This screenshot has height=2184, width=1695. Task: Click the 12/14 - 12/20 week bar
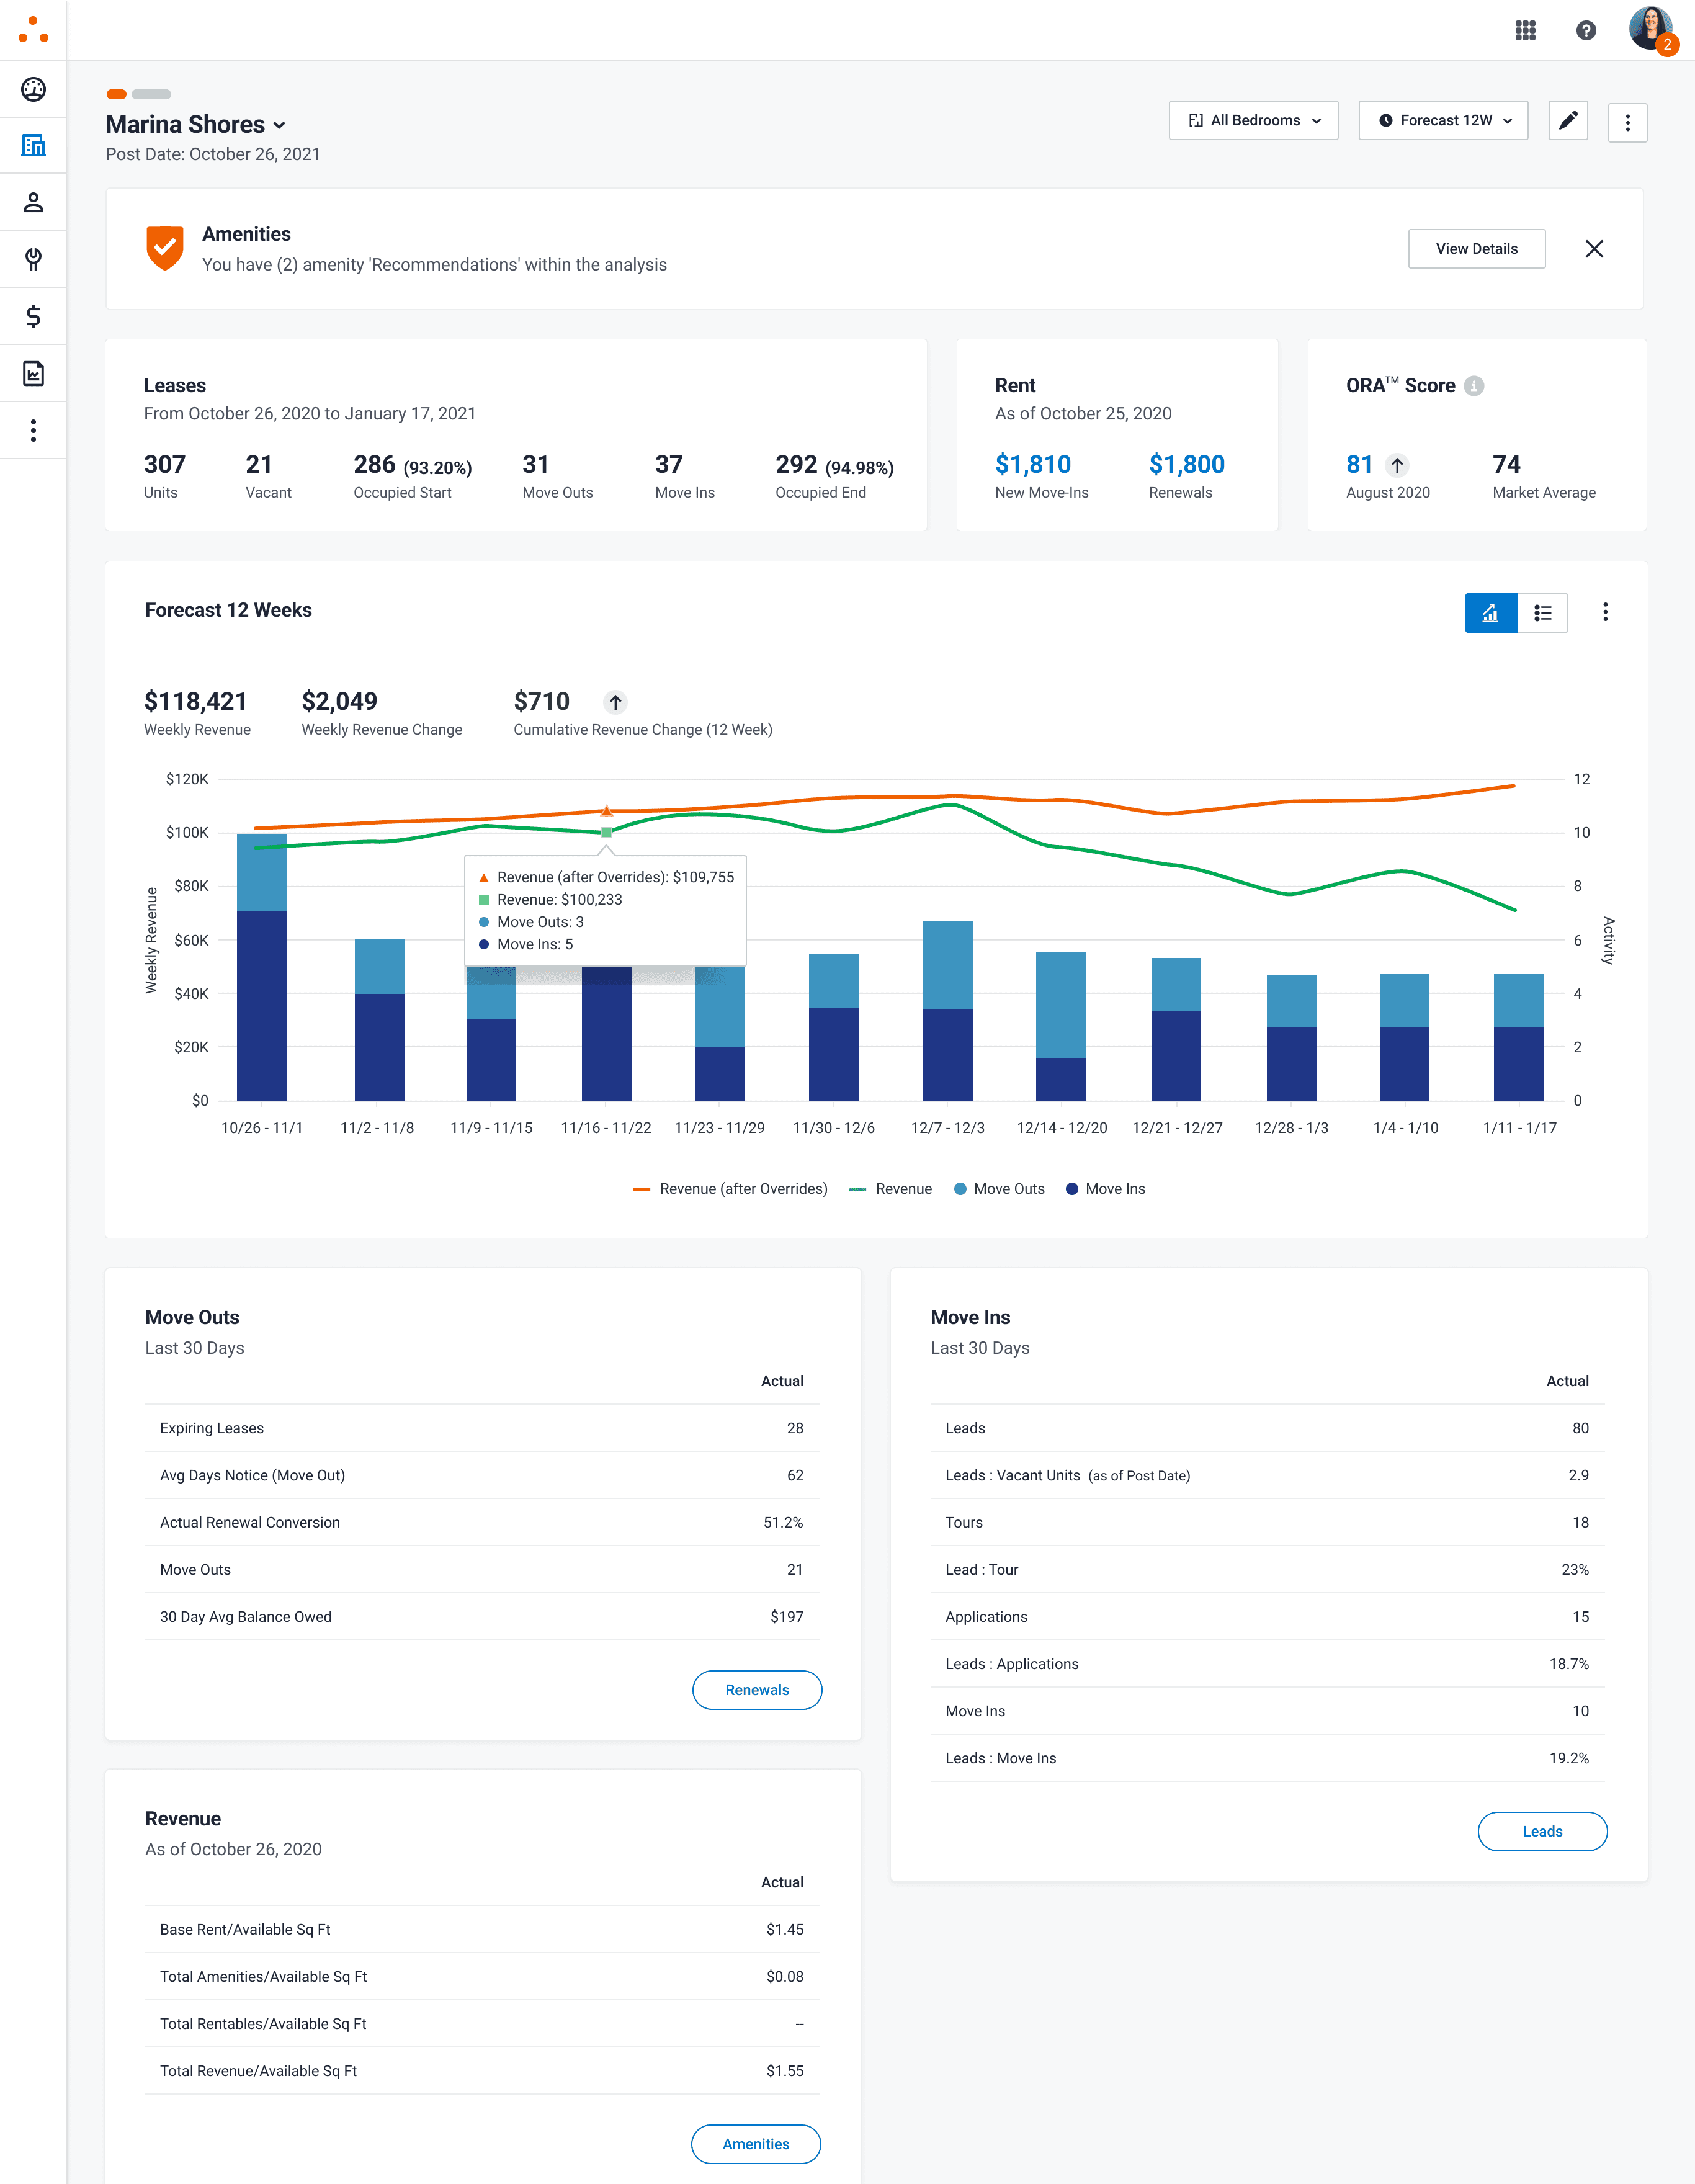coord(1061,1026)
